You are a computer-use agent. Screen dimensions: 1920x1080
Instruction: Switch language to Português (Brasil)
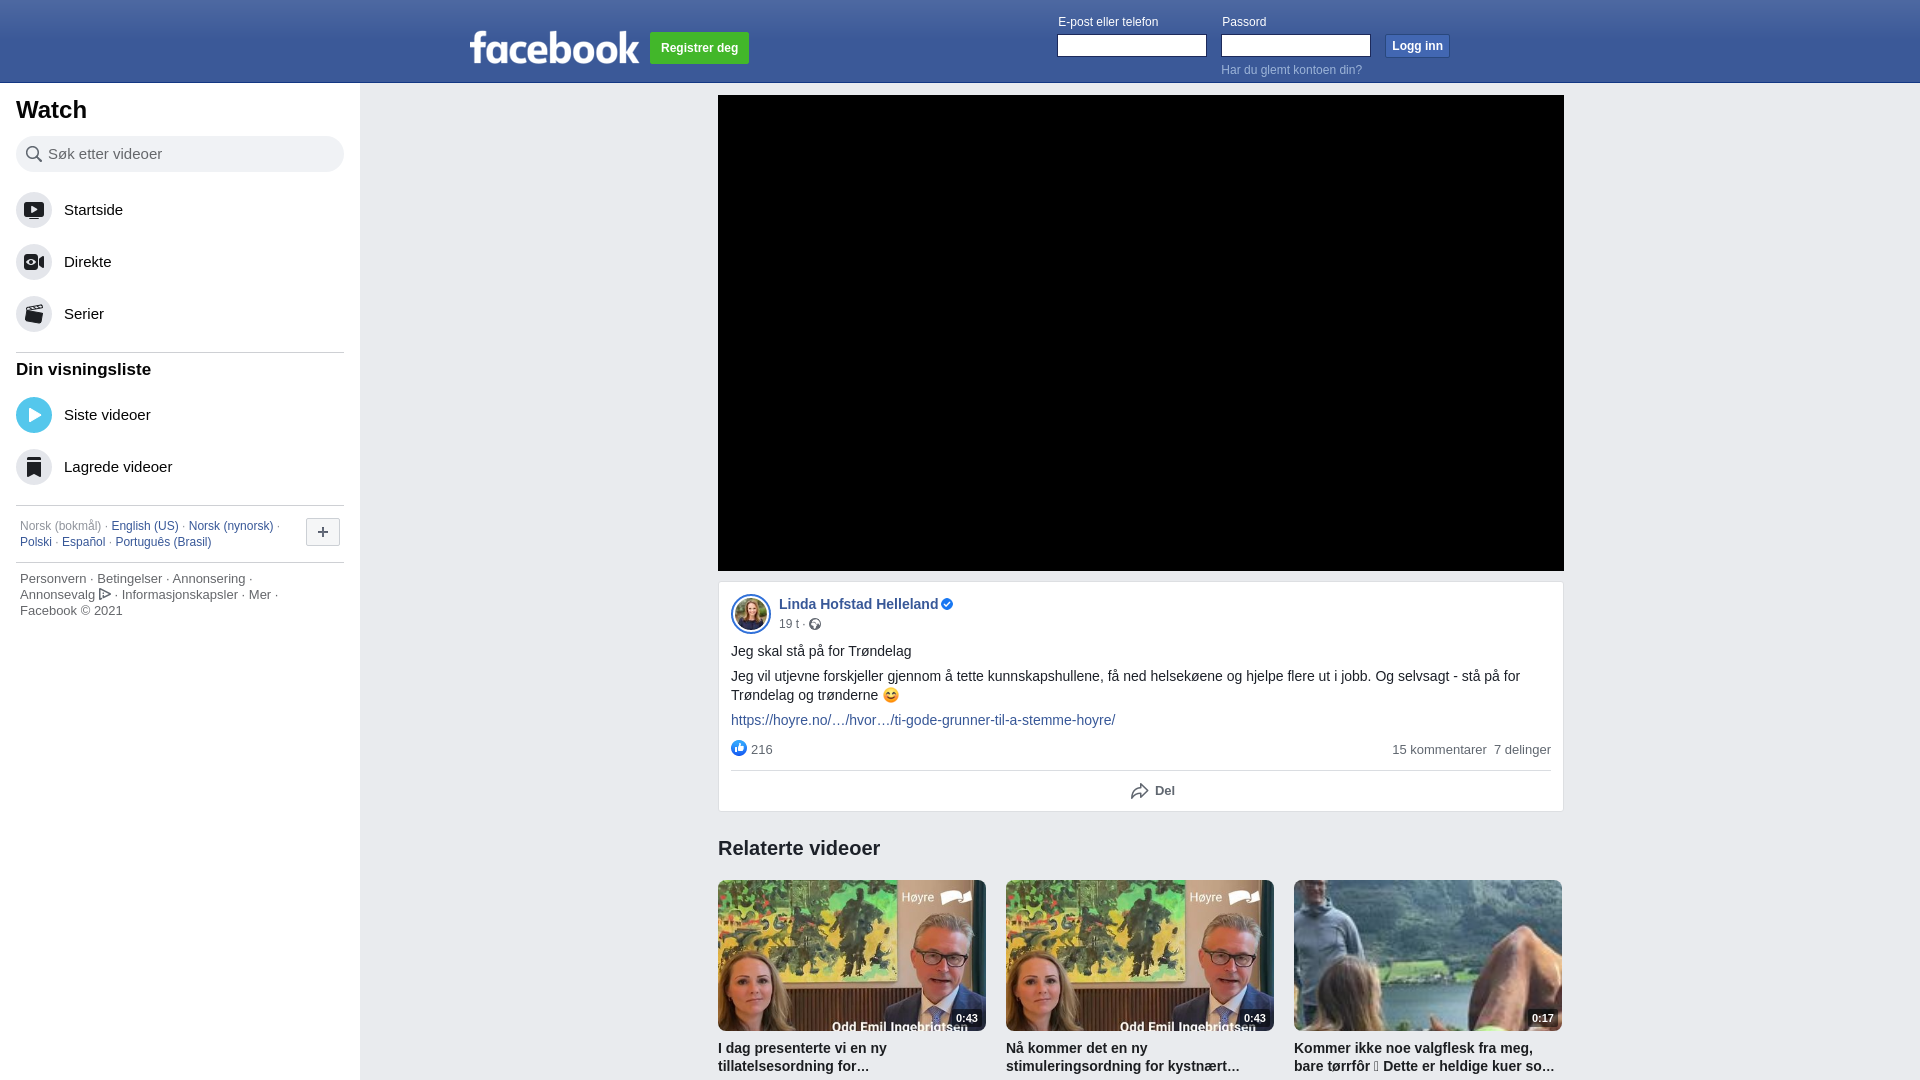click(x=163, y=542)
